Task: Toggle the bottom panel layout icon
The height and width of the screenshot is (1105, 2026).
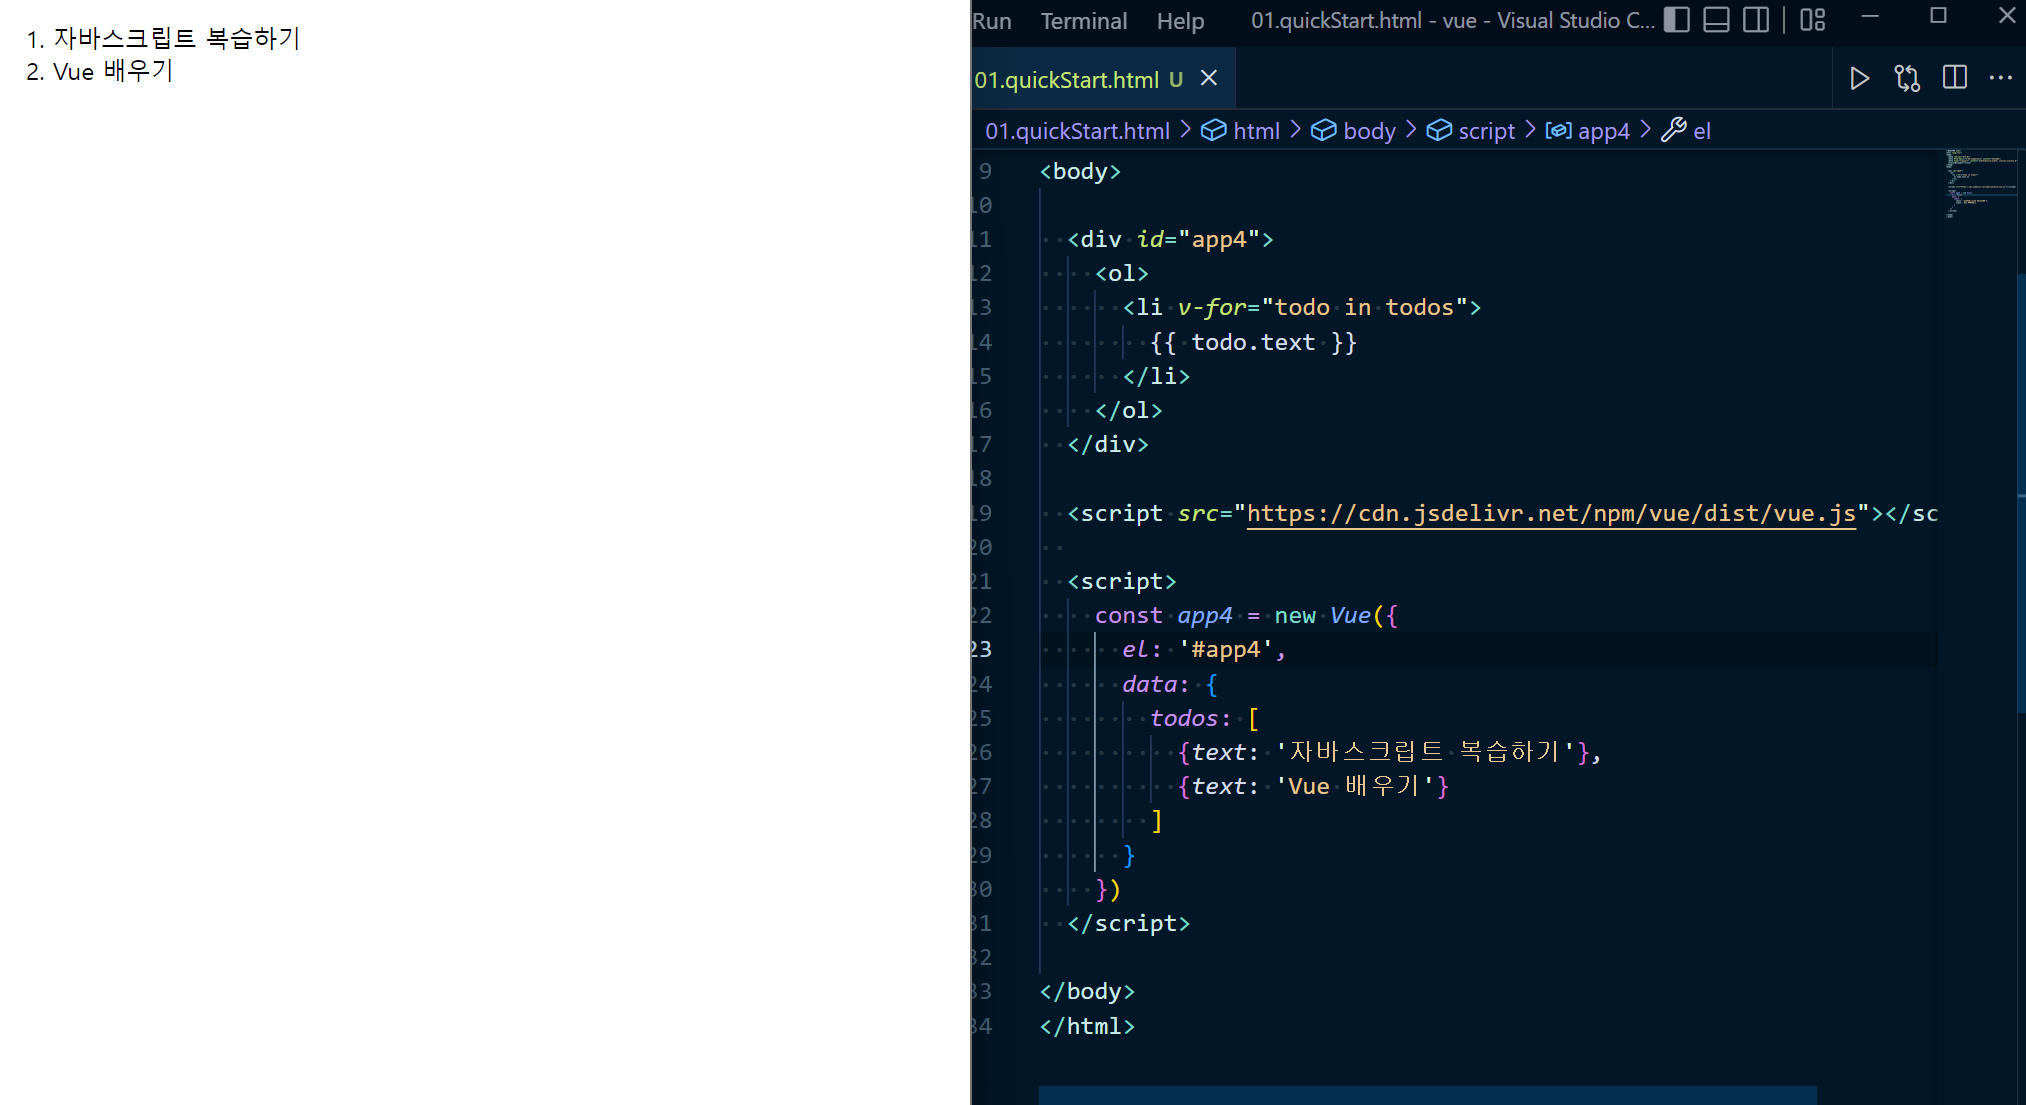Action: coord(1716,20)
